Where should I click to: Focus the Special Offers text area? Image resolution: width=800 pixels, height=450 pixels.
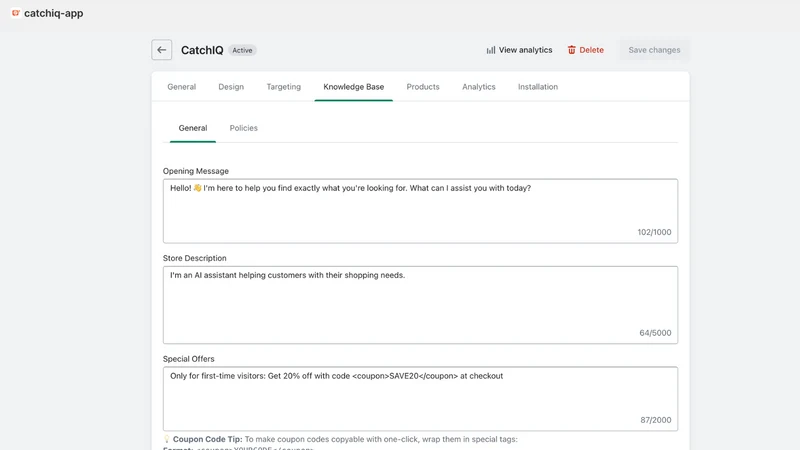pyautogui.click(x=420, y=398)
